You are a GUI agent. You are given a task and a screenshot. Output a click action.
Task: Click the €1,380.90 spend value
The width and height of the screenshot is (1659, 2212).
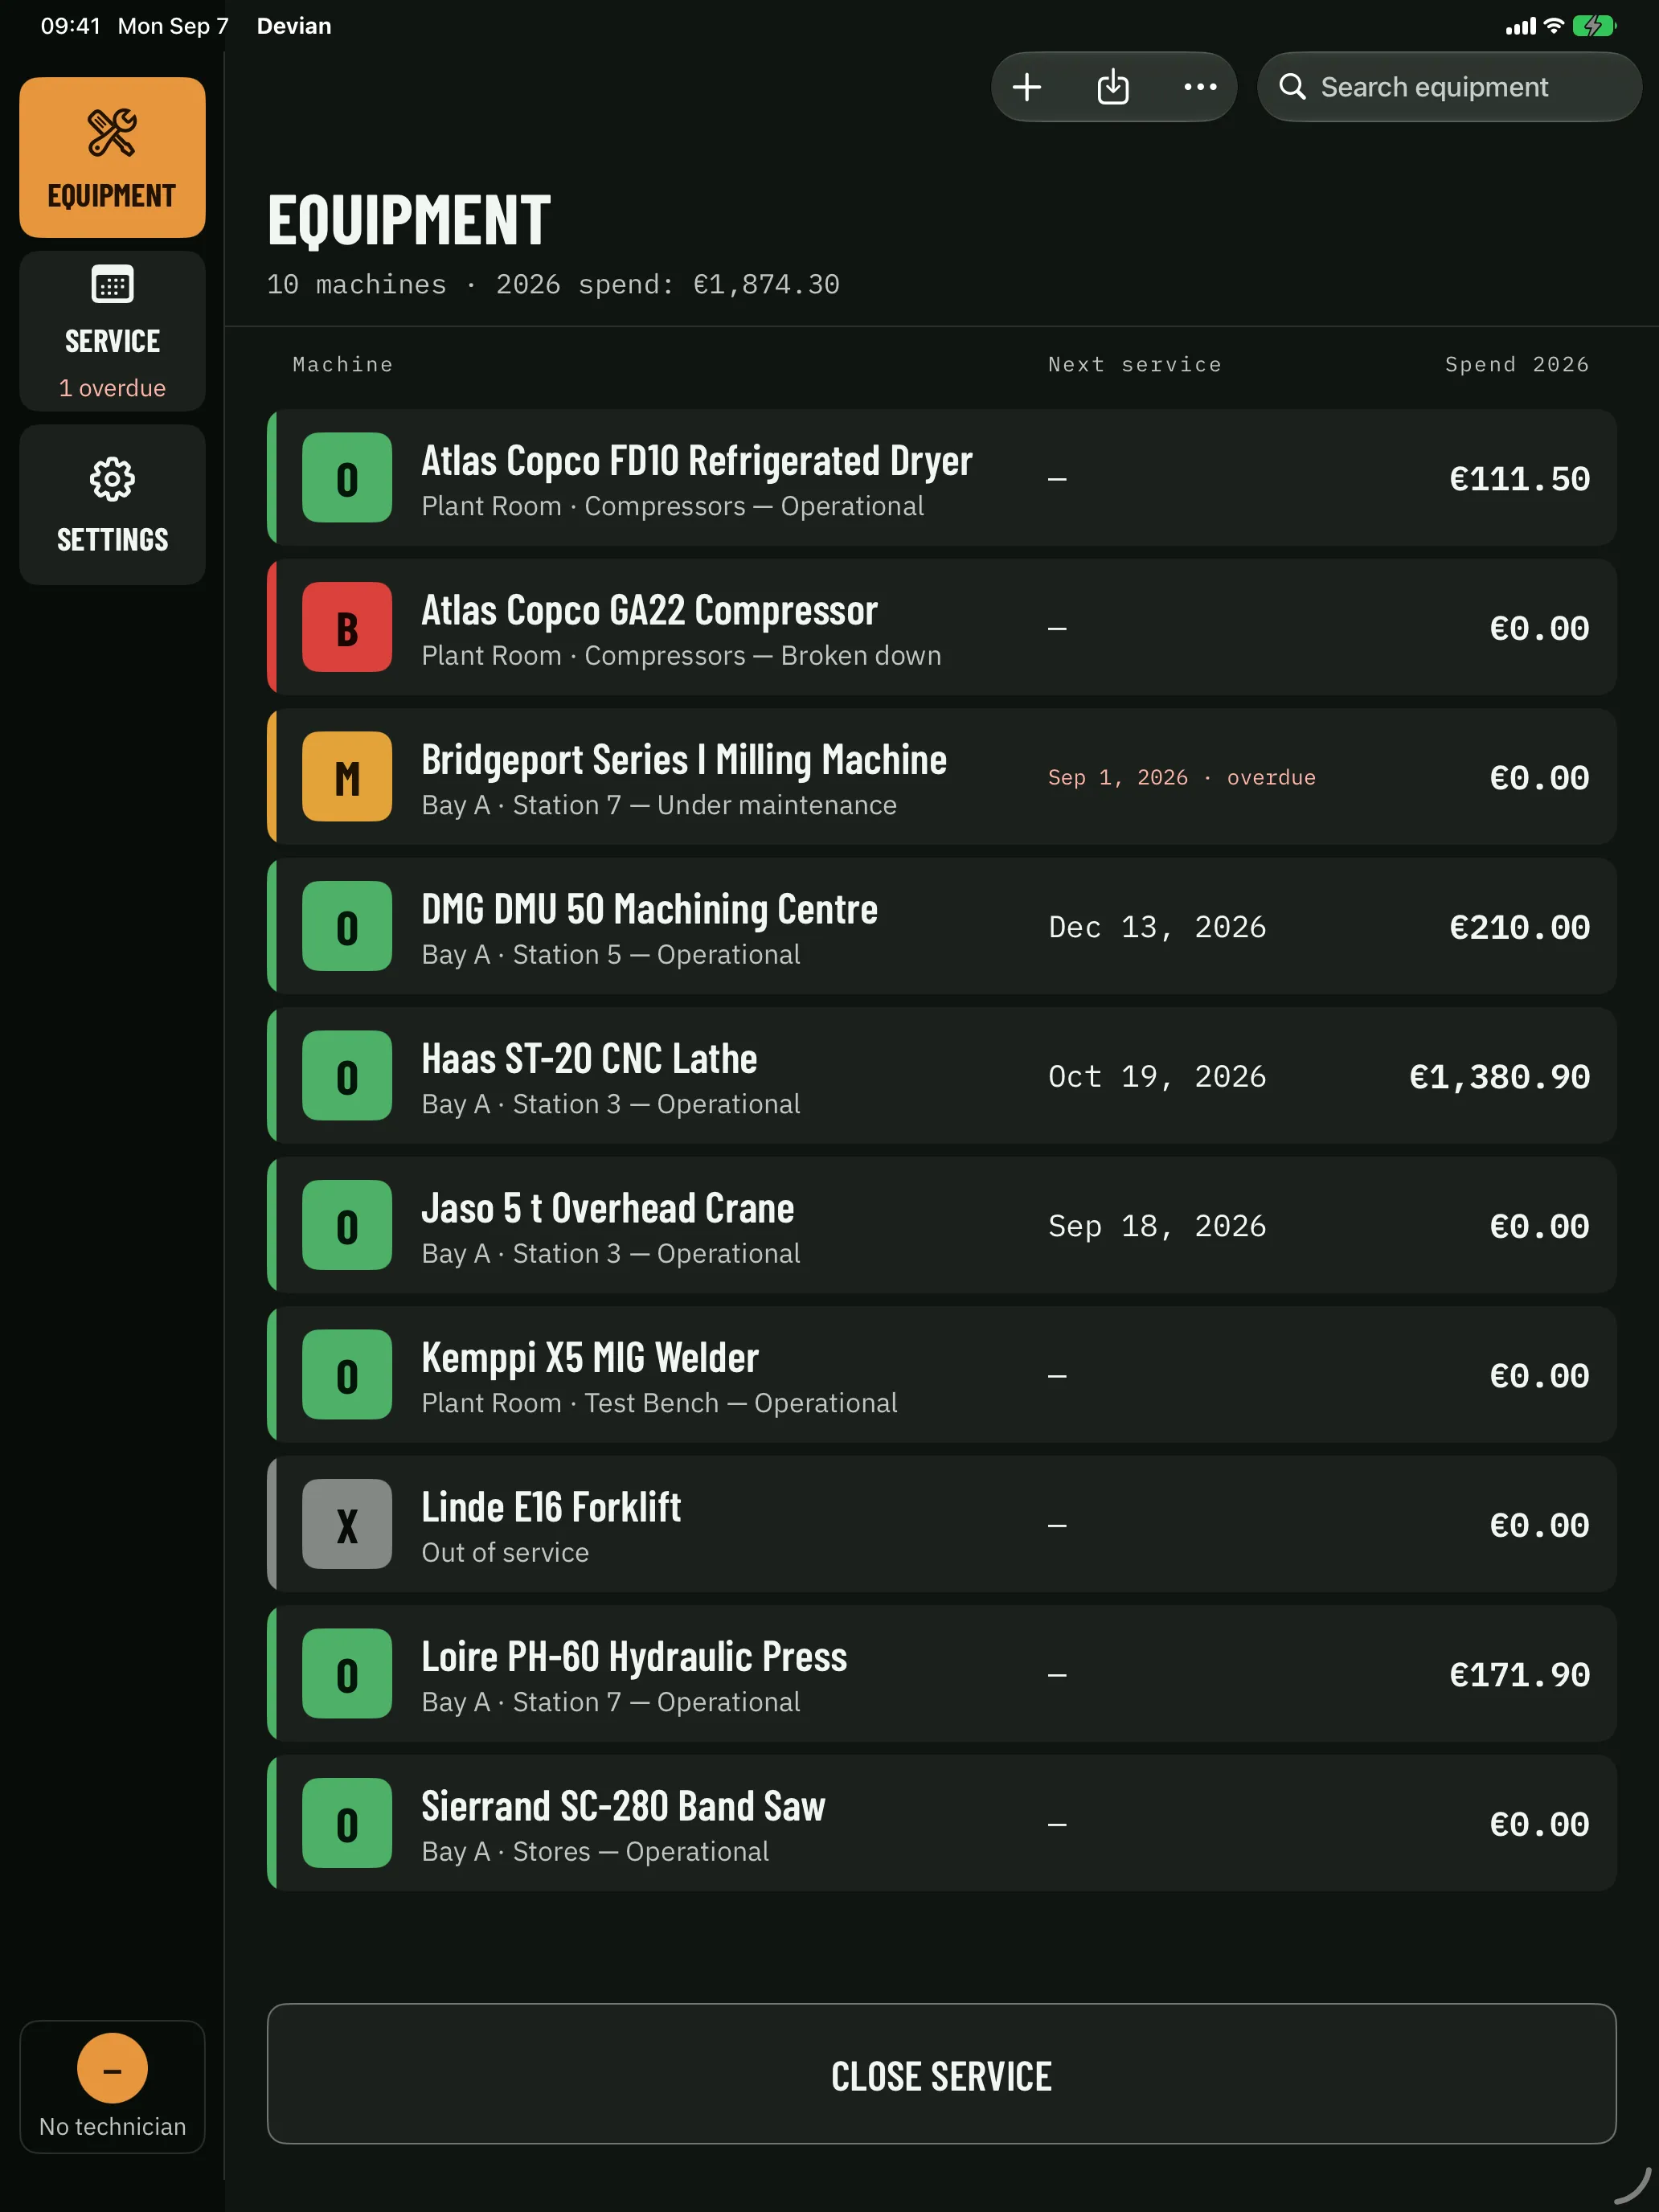[1499, 1076]
